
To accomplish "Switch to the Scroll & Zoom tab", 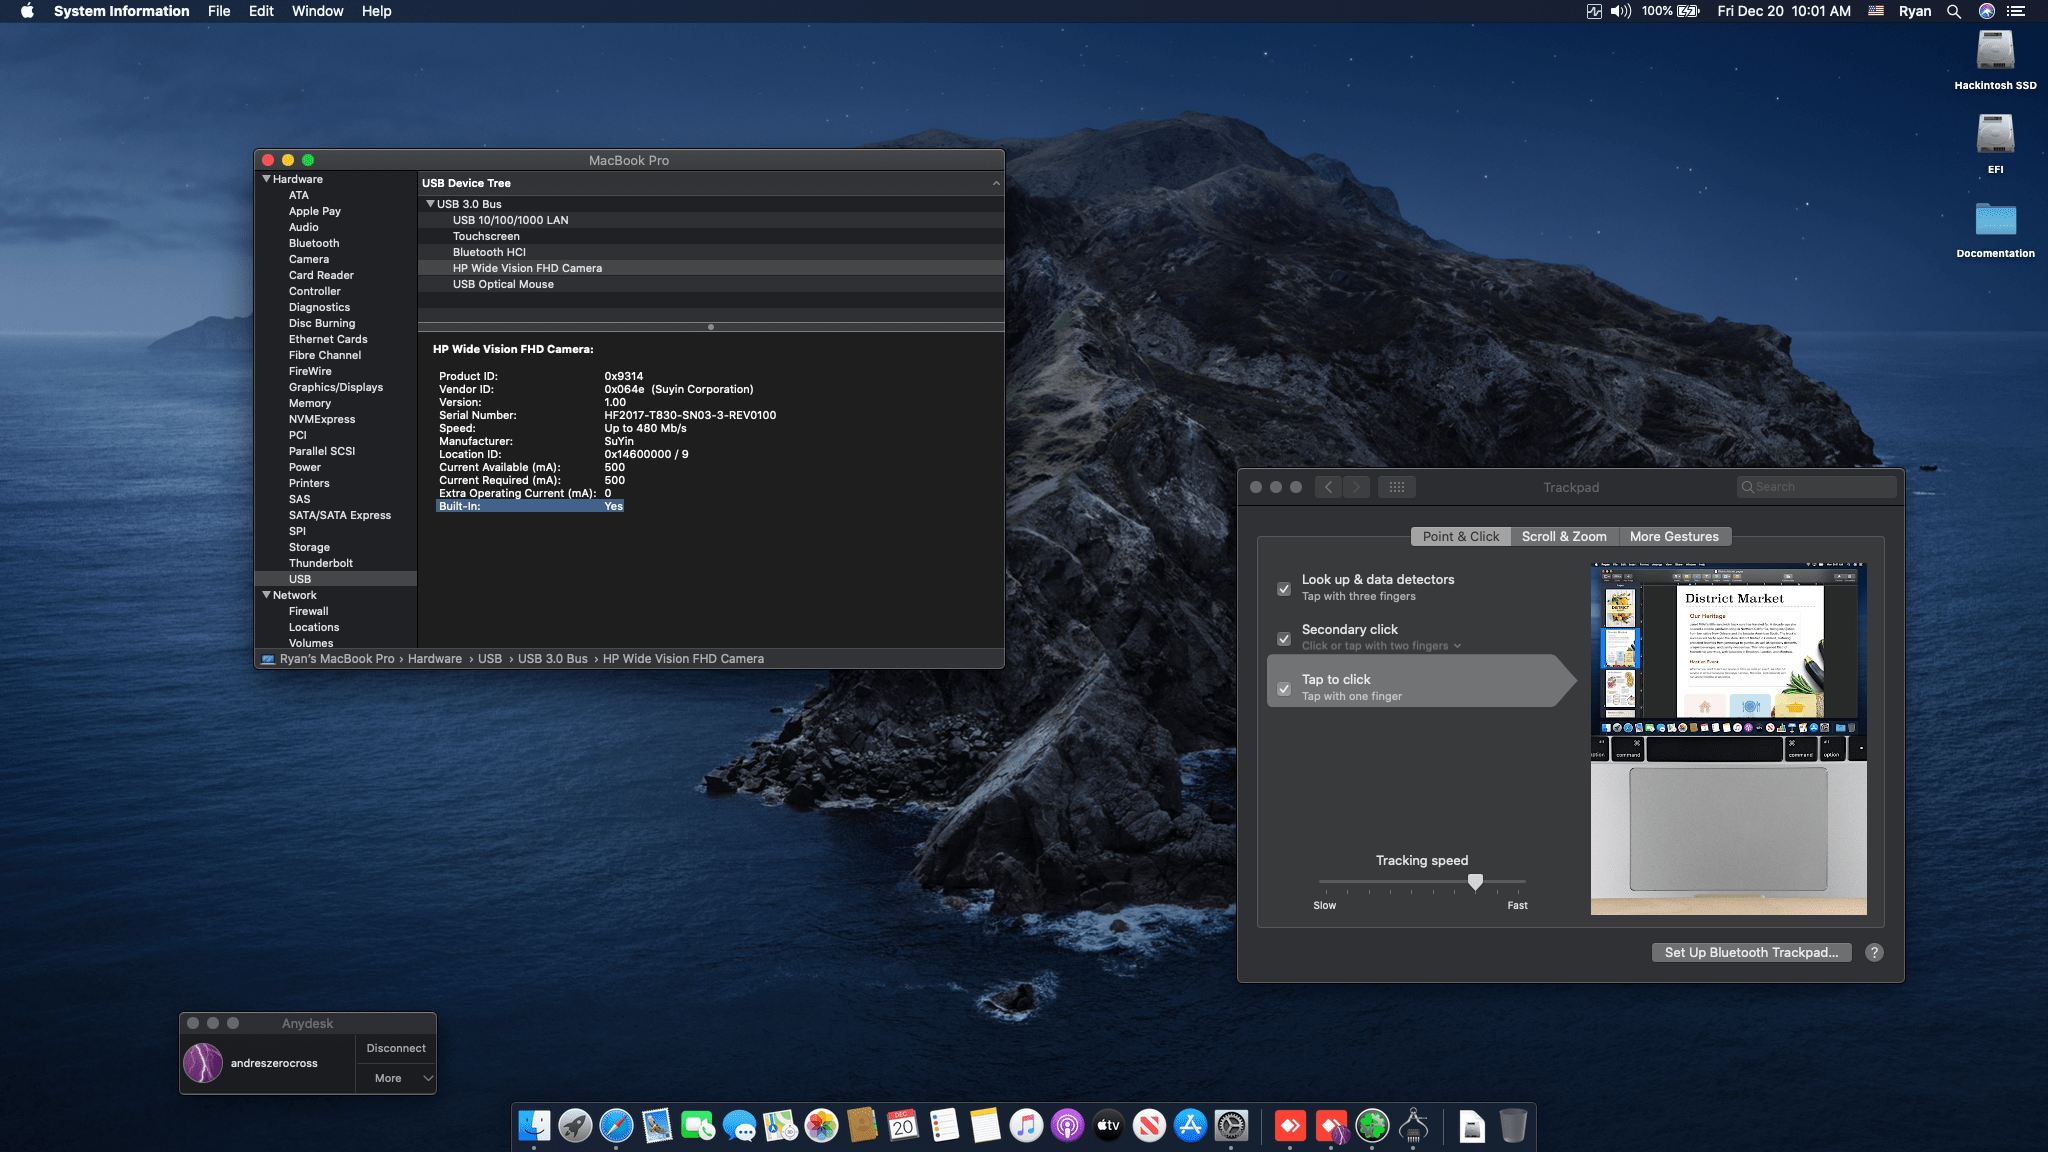I will [1564, 537].
